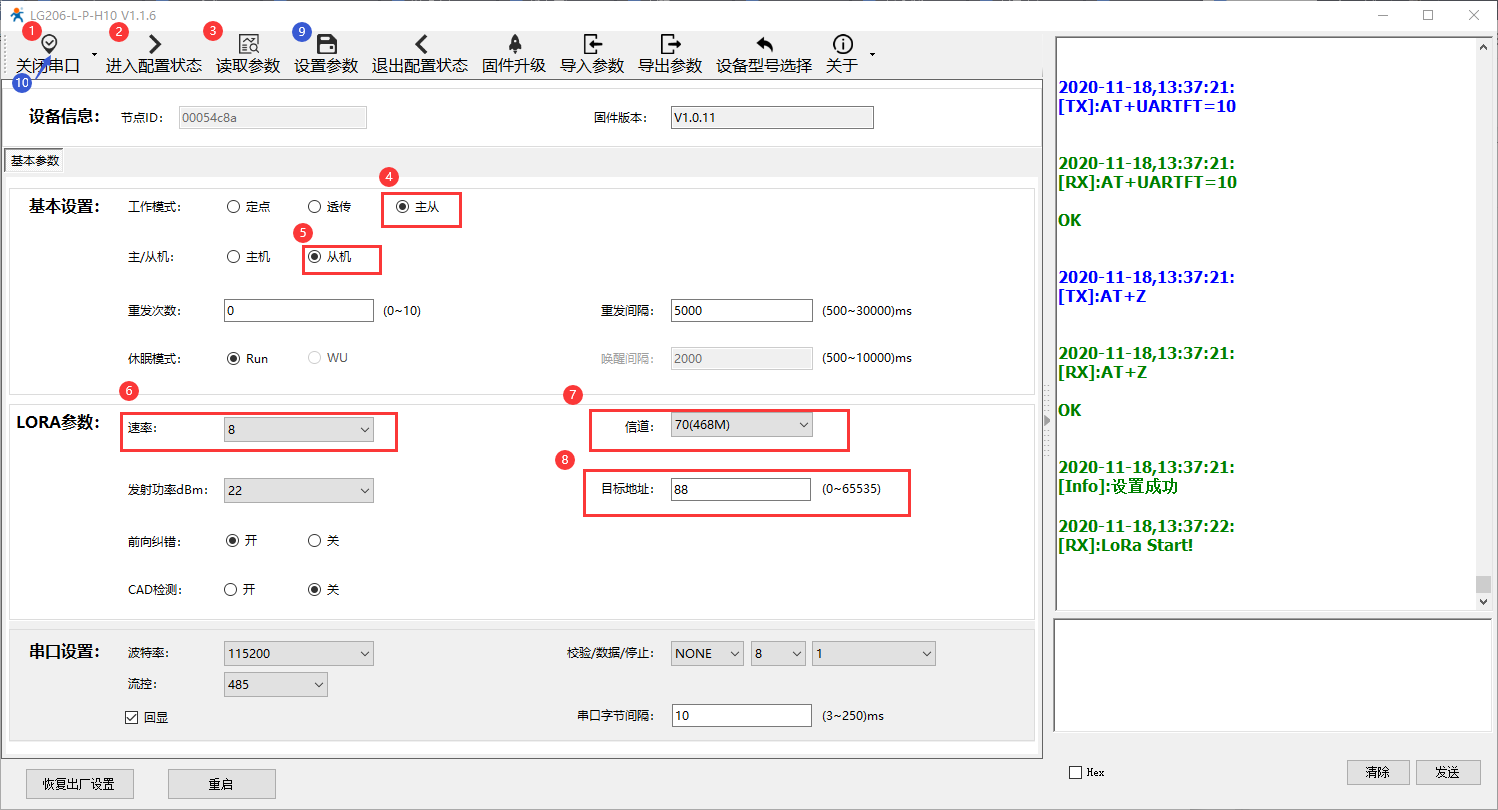Click the 恢复出厂设置 button
This screenshot has width=1498, height=810.
point(80,784)
